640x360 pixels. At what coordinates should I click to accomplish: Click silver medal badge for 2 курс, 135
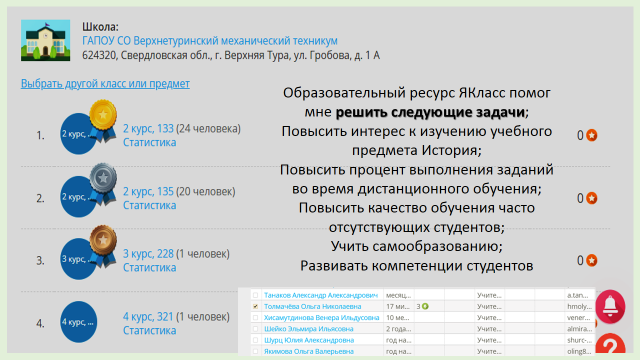click(103, 184)
